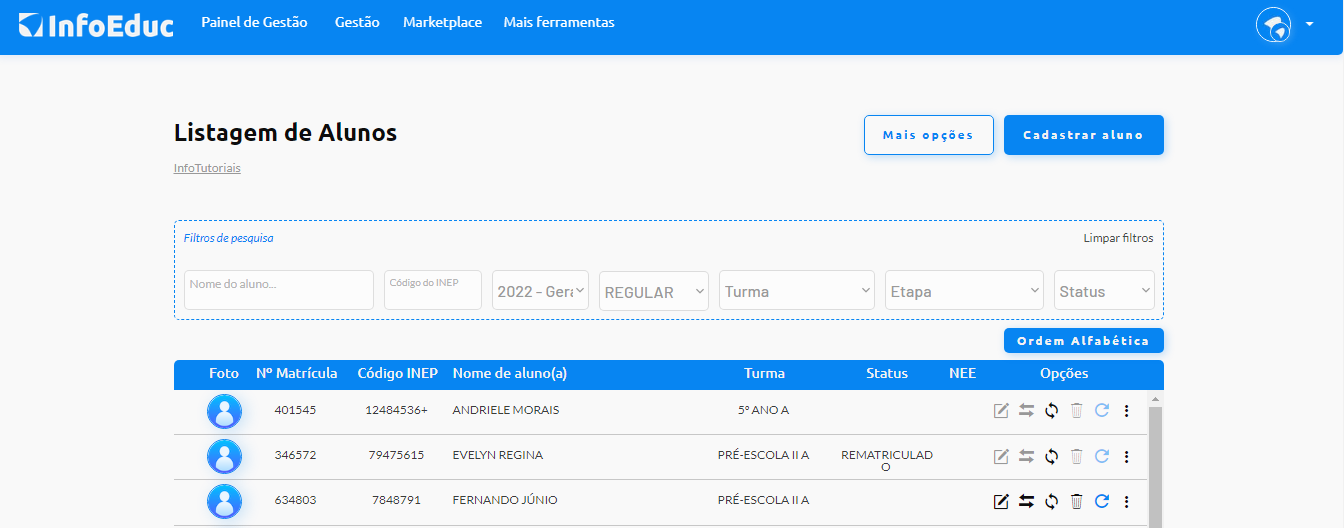
Task: Click Limpar filtros link
Action: [x=1118, y=238]
